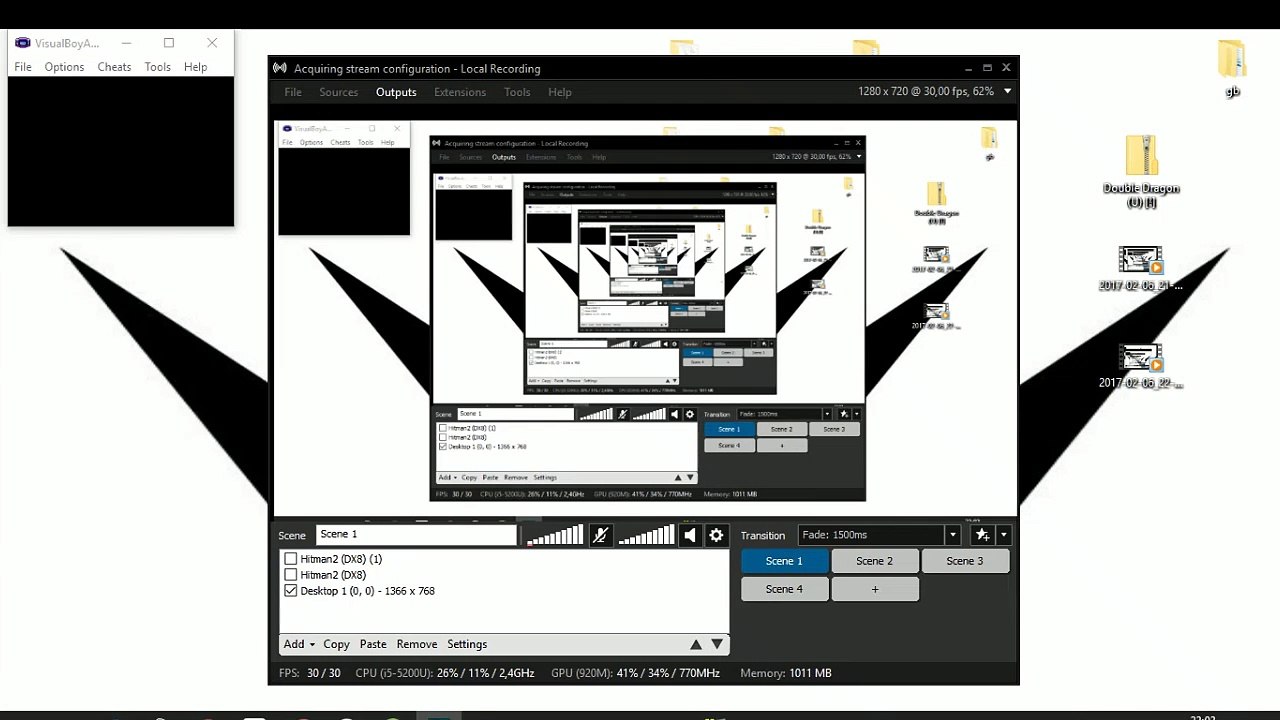Mute the speaker audio icon
The width and height of the screenshot is (1280, 720).
(690, 535)
